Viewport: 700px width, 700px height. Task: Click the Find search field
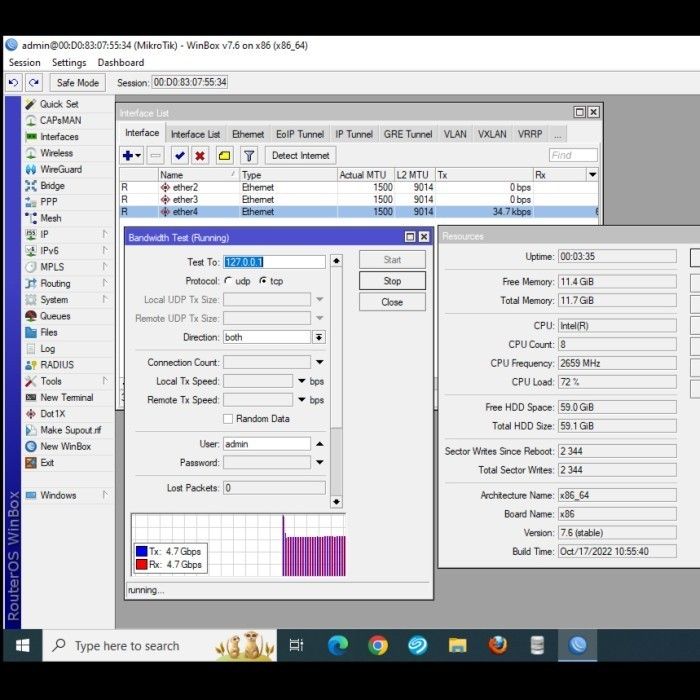573,155
